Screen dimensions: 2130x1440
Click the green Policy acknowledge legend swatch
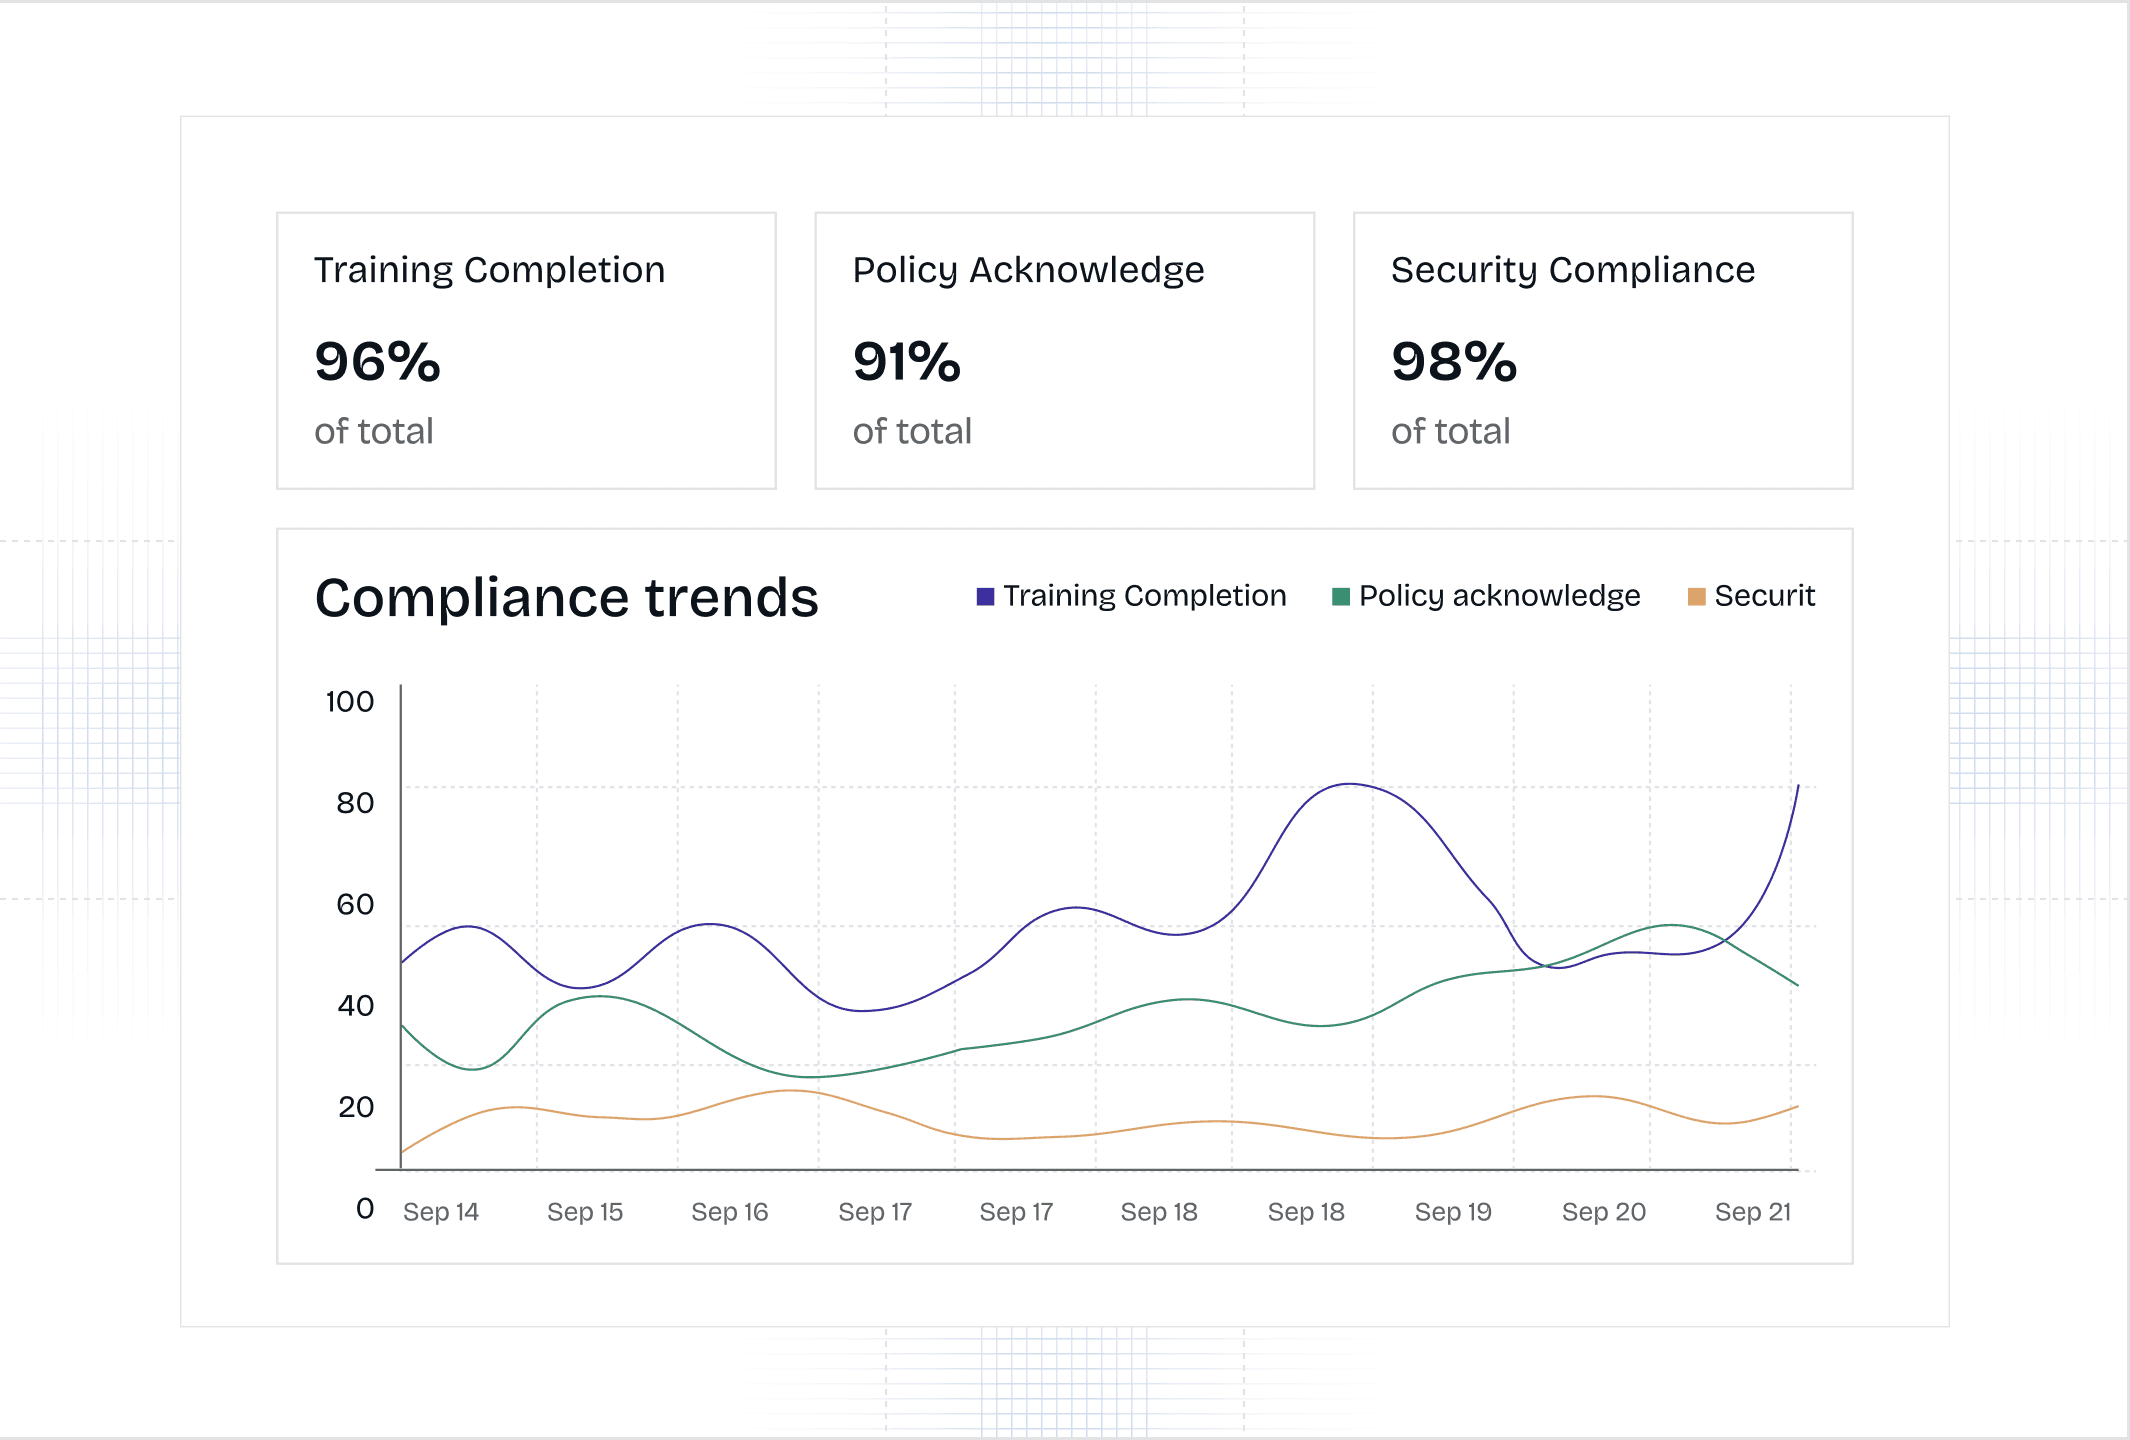1341,597
